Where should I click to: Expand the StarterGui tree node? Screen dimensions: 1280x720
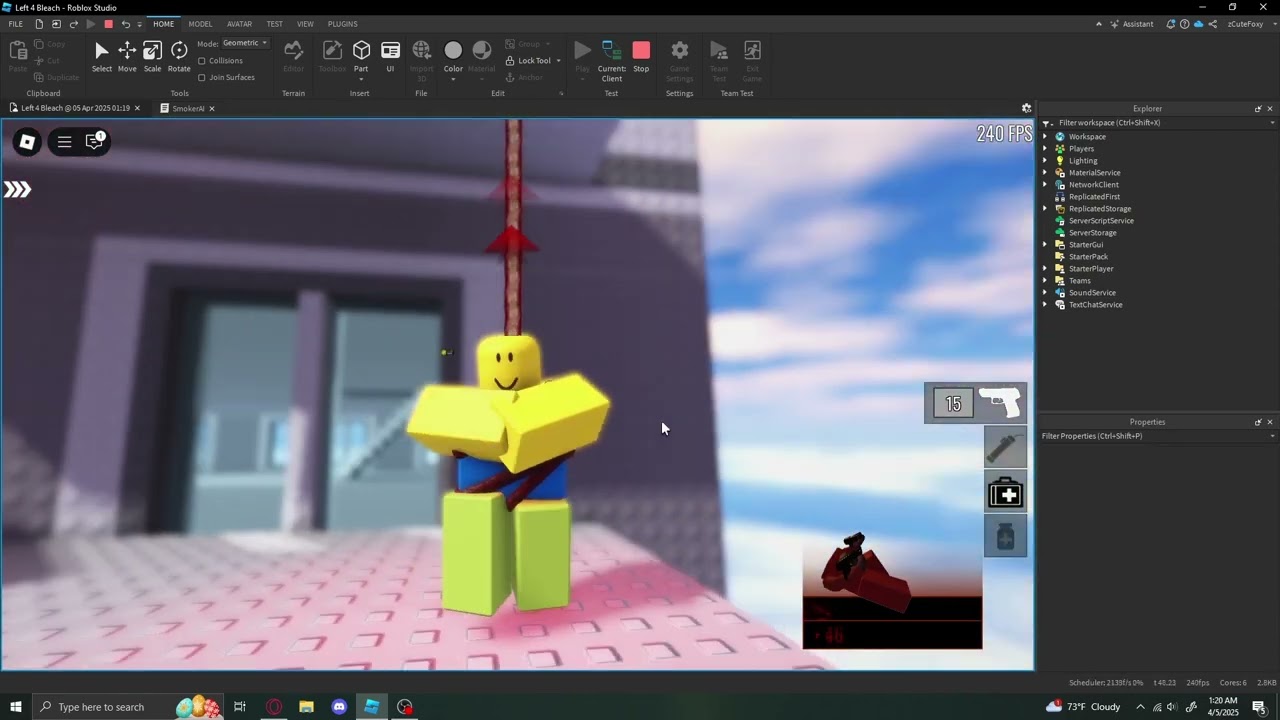pyautogui.click(x=1045, y=245)
